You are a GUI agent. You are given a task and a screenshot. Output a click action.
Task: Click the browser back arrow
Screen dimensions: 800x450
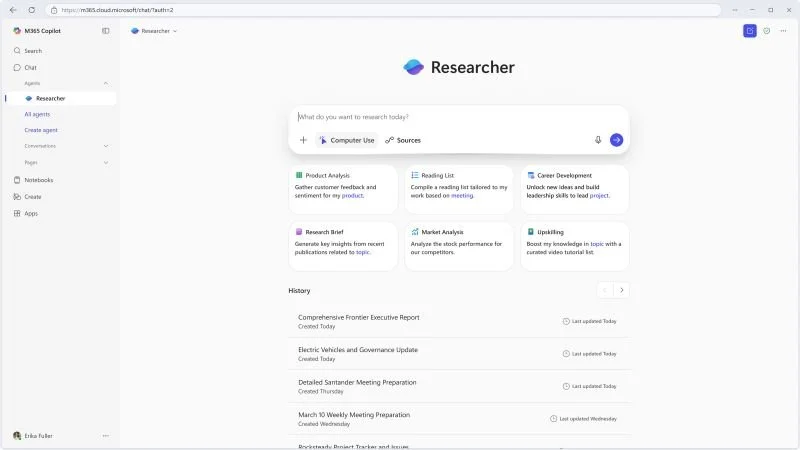point(13,10)
